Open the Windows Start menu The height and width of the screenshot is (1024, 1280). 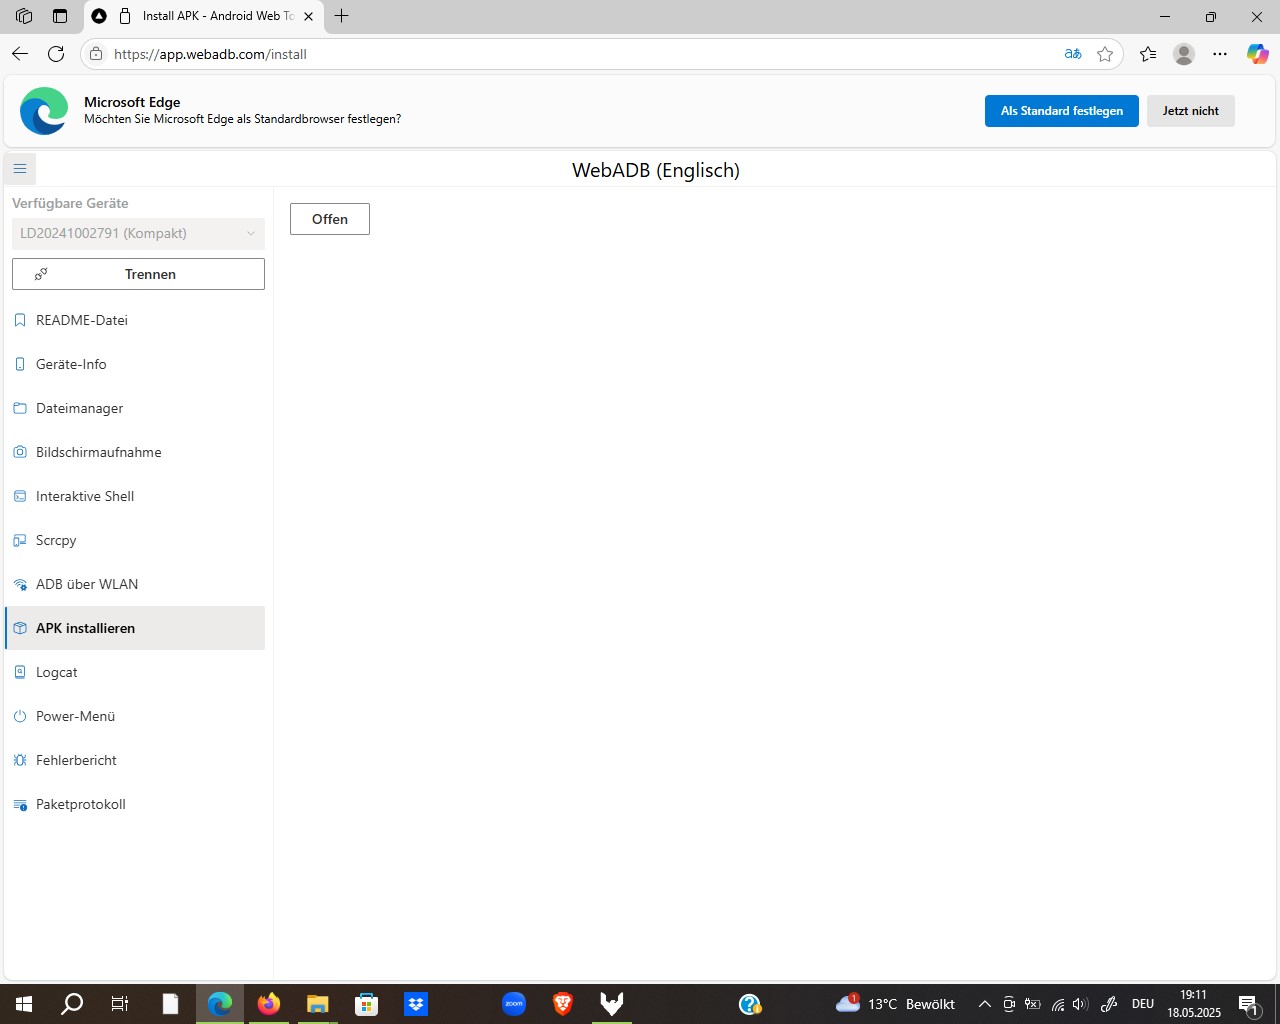[x=24, y=1004]
